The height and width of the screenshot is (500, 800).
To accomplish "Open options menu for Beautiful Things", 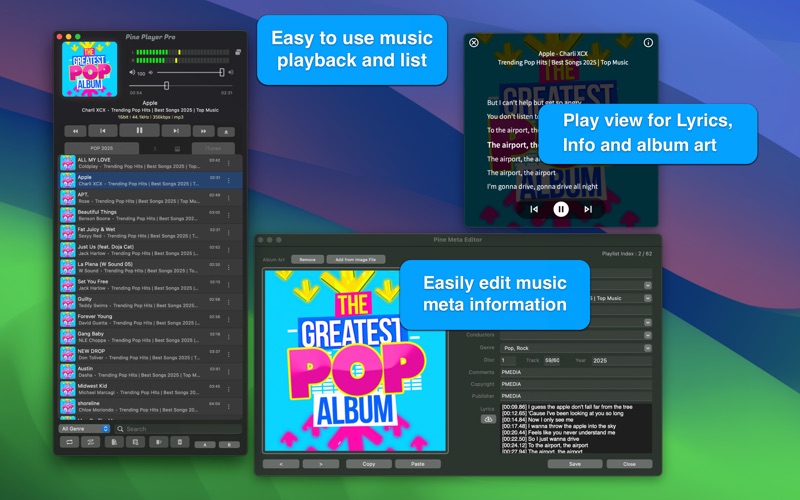I will click(x=229, y=215).
